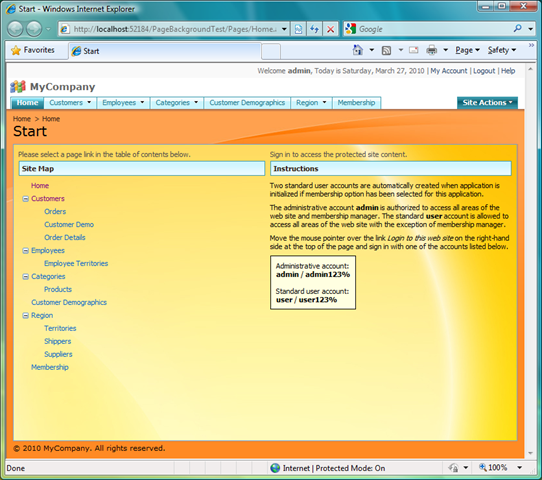Open the Favorites star button
542x480 pixels.
33,50
